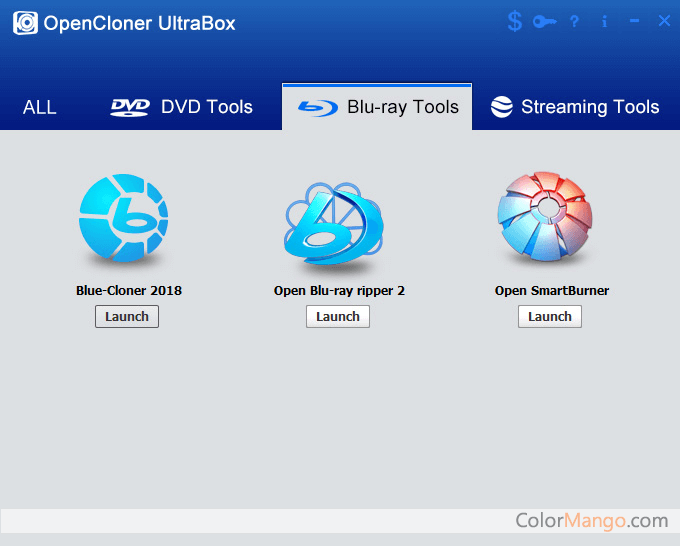Launch Open Blu-ray ripper 2
Screen dimensions: 680x546
pos(338,317)
